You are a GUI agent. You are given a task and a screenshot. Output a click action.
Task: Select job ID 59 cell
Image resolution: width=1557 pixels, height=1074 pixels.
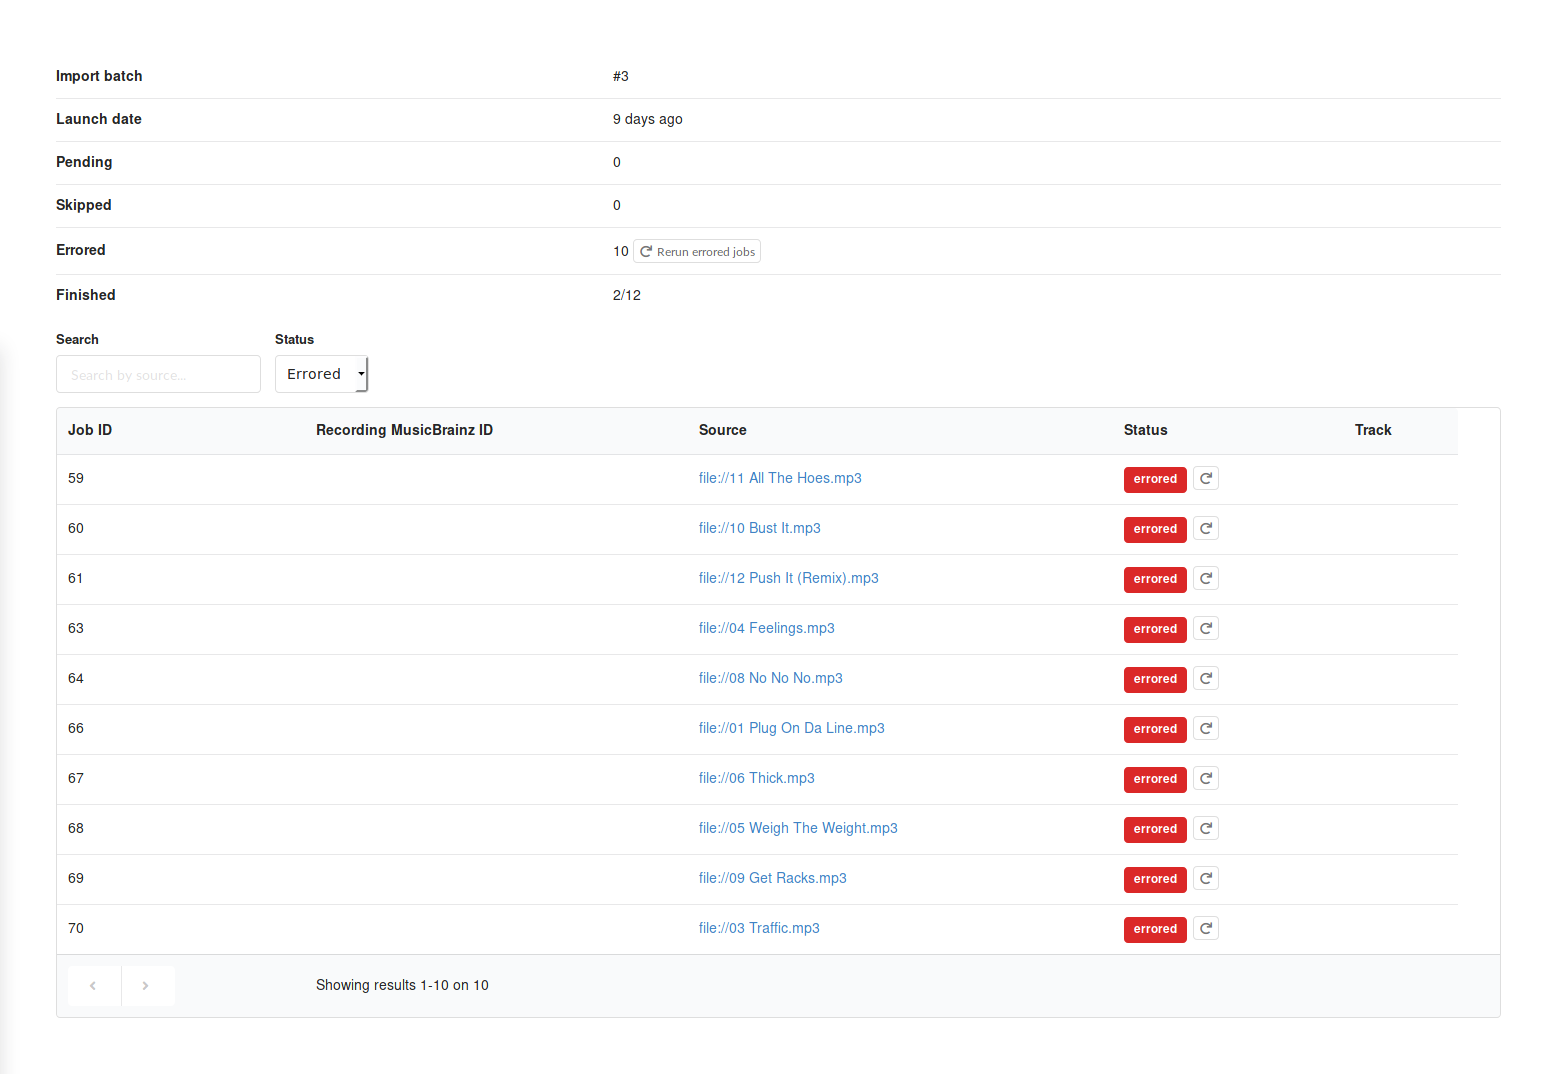[76, 478]
